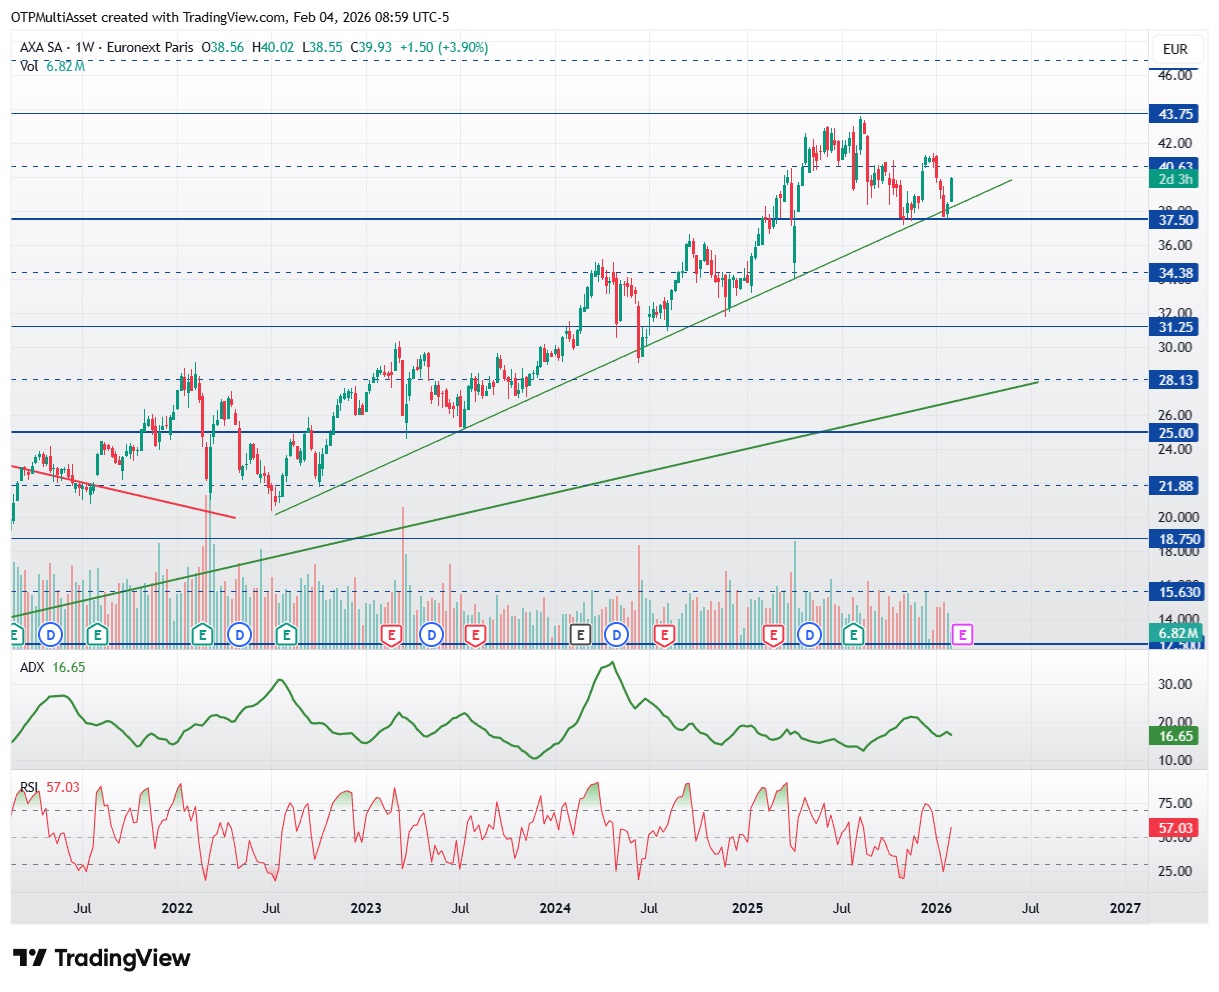
Task: Open the 2021 dividend marker
Action: coord(51,633)
